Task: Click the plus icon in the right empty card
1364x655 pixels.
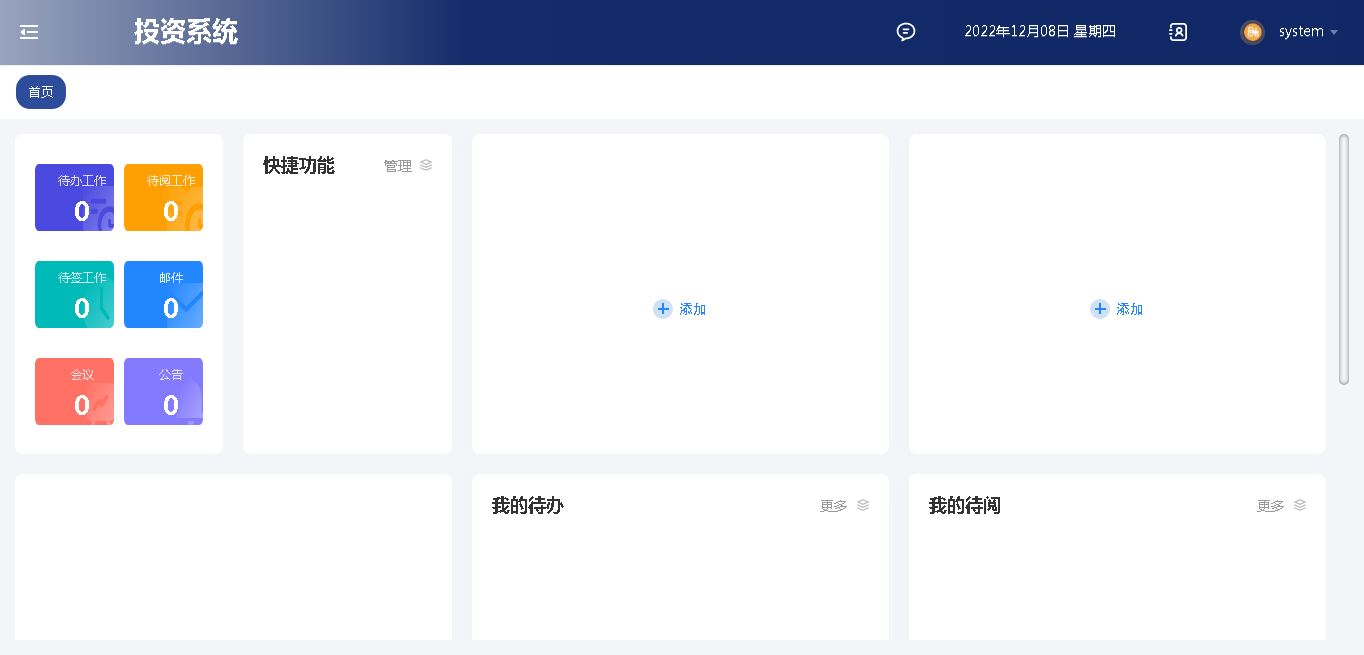Action: 1100,309
